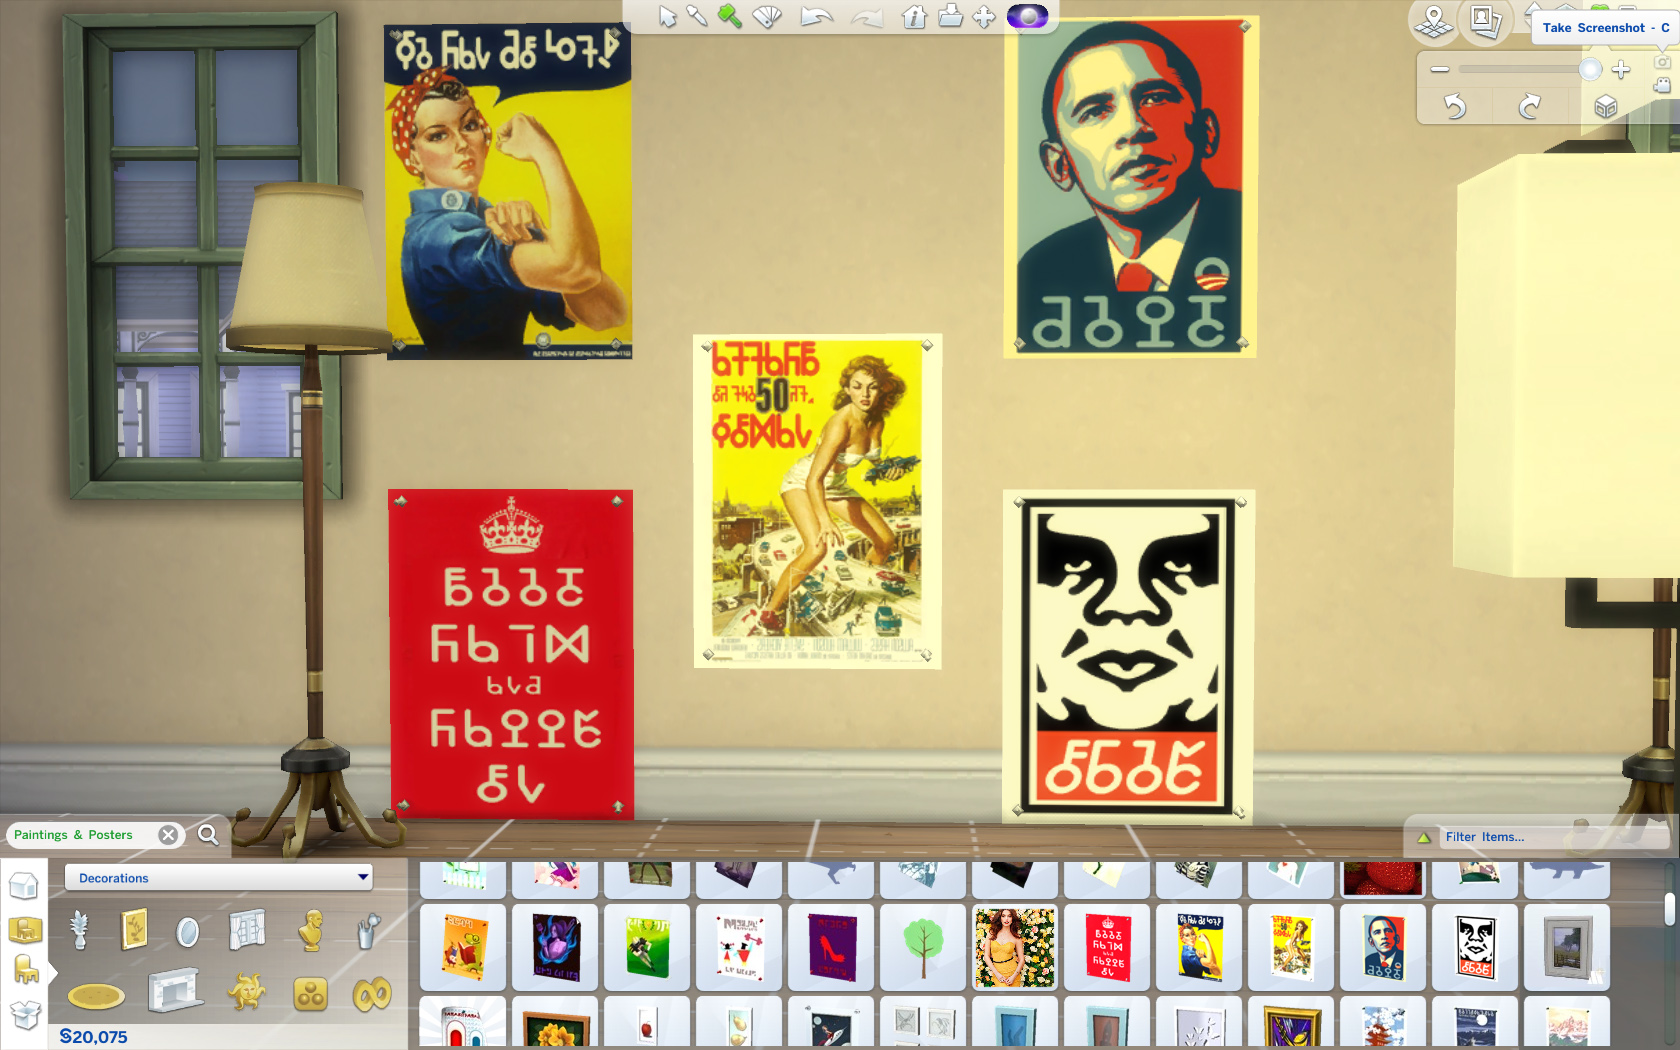Select the Obey Giant poster on wall
This screenshot has width=1680, height=1050.
(x=1128, y=656)
